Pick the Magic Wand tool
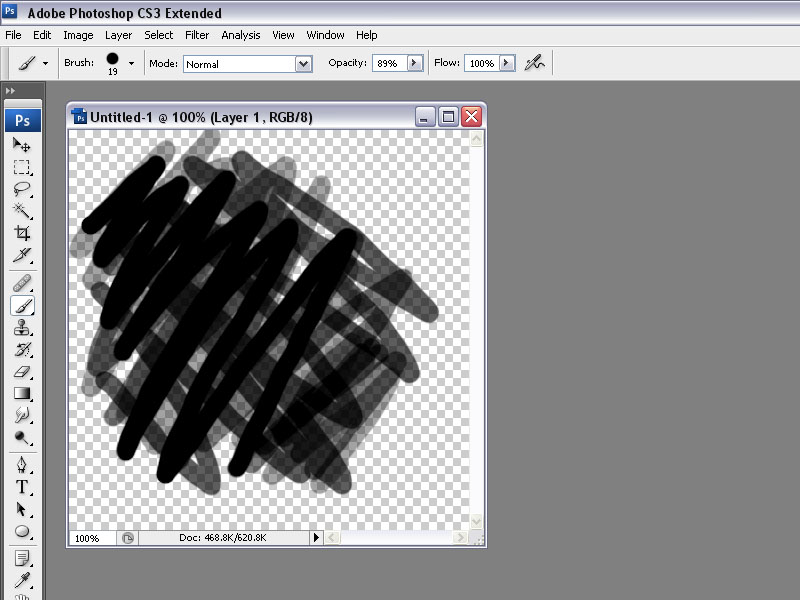This screenshot has width=800, height=600. [x=22, y=211]
